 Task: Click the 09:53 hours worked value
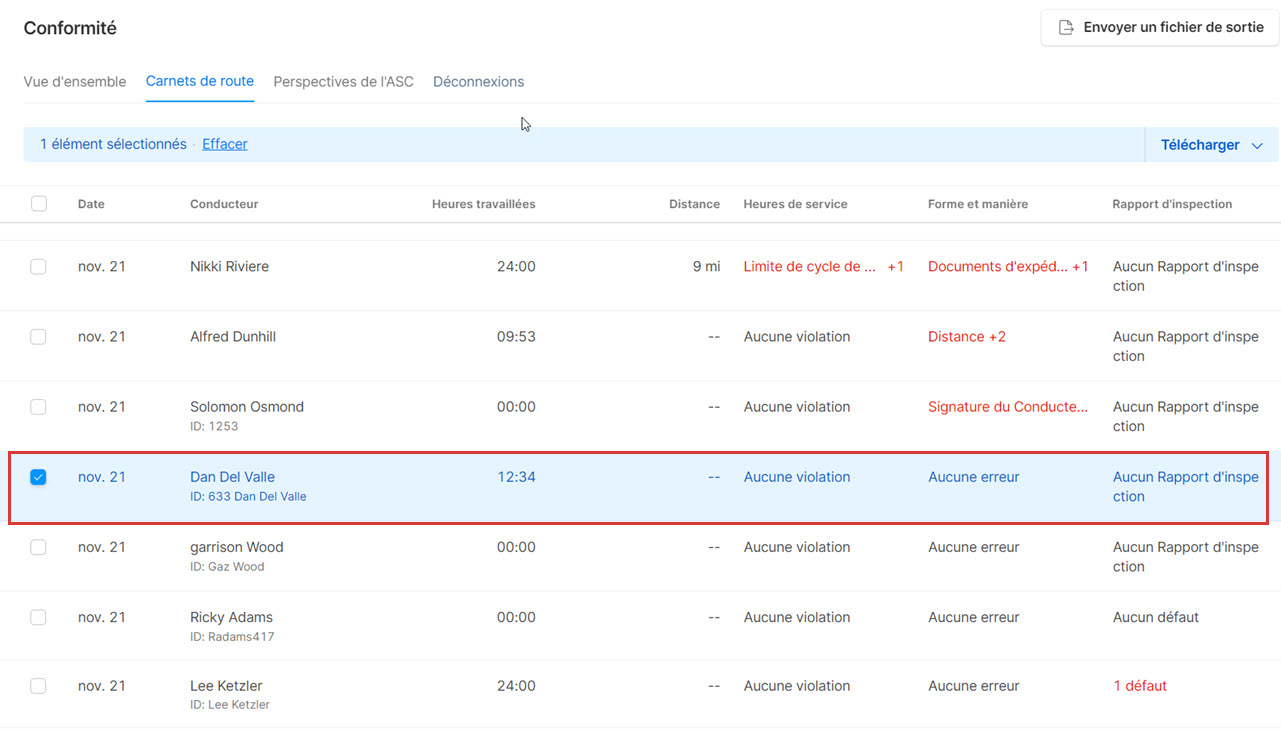coord(516,337)
